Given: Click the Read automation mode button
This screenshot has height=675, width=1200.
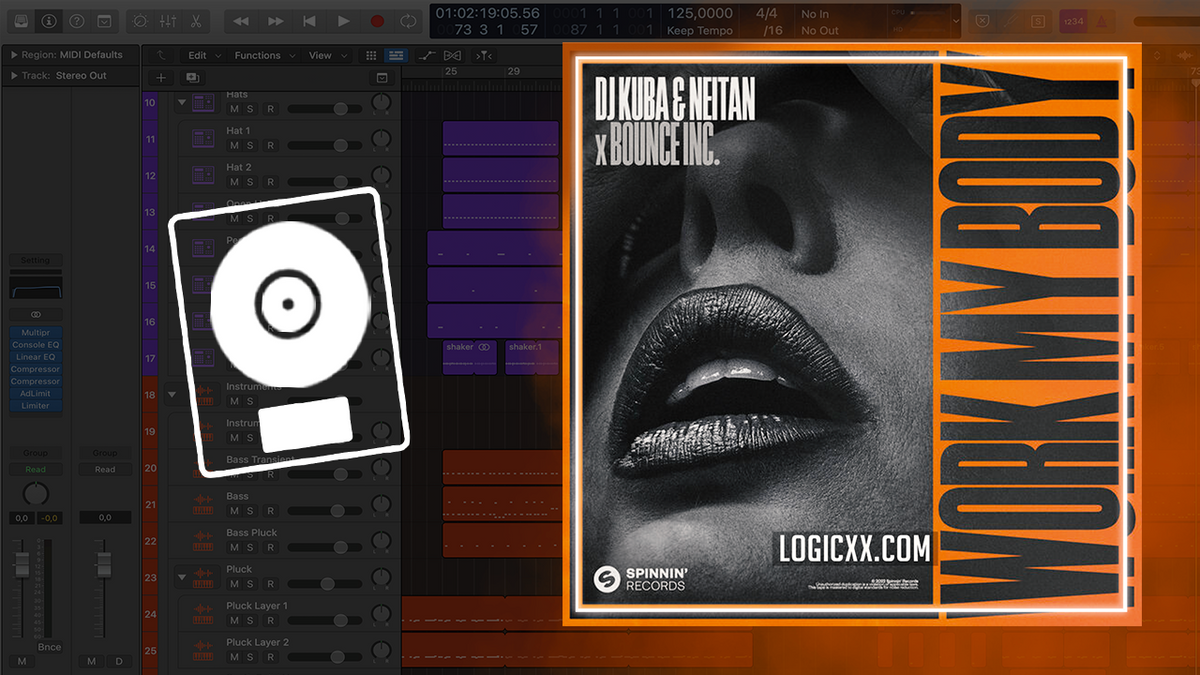Looking at the screenshot, I should coord(36,468).
